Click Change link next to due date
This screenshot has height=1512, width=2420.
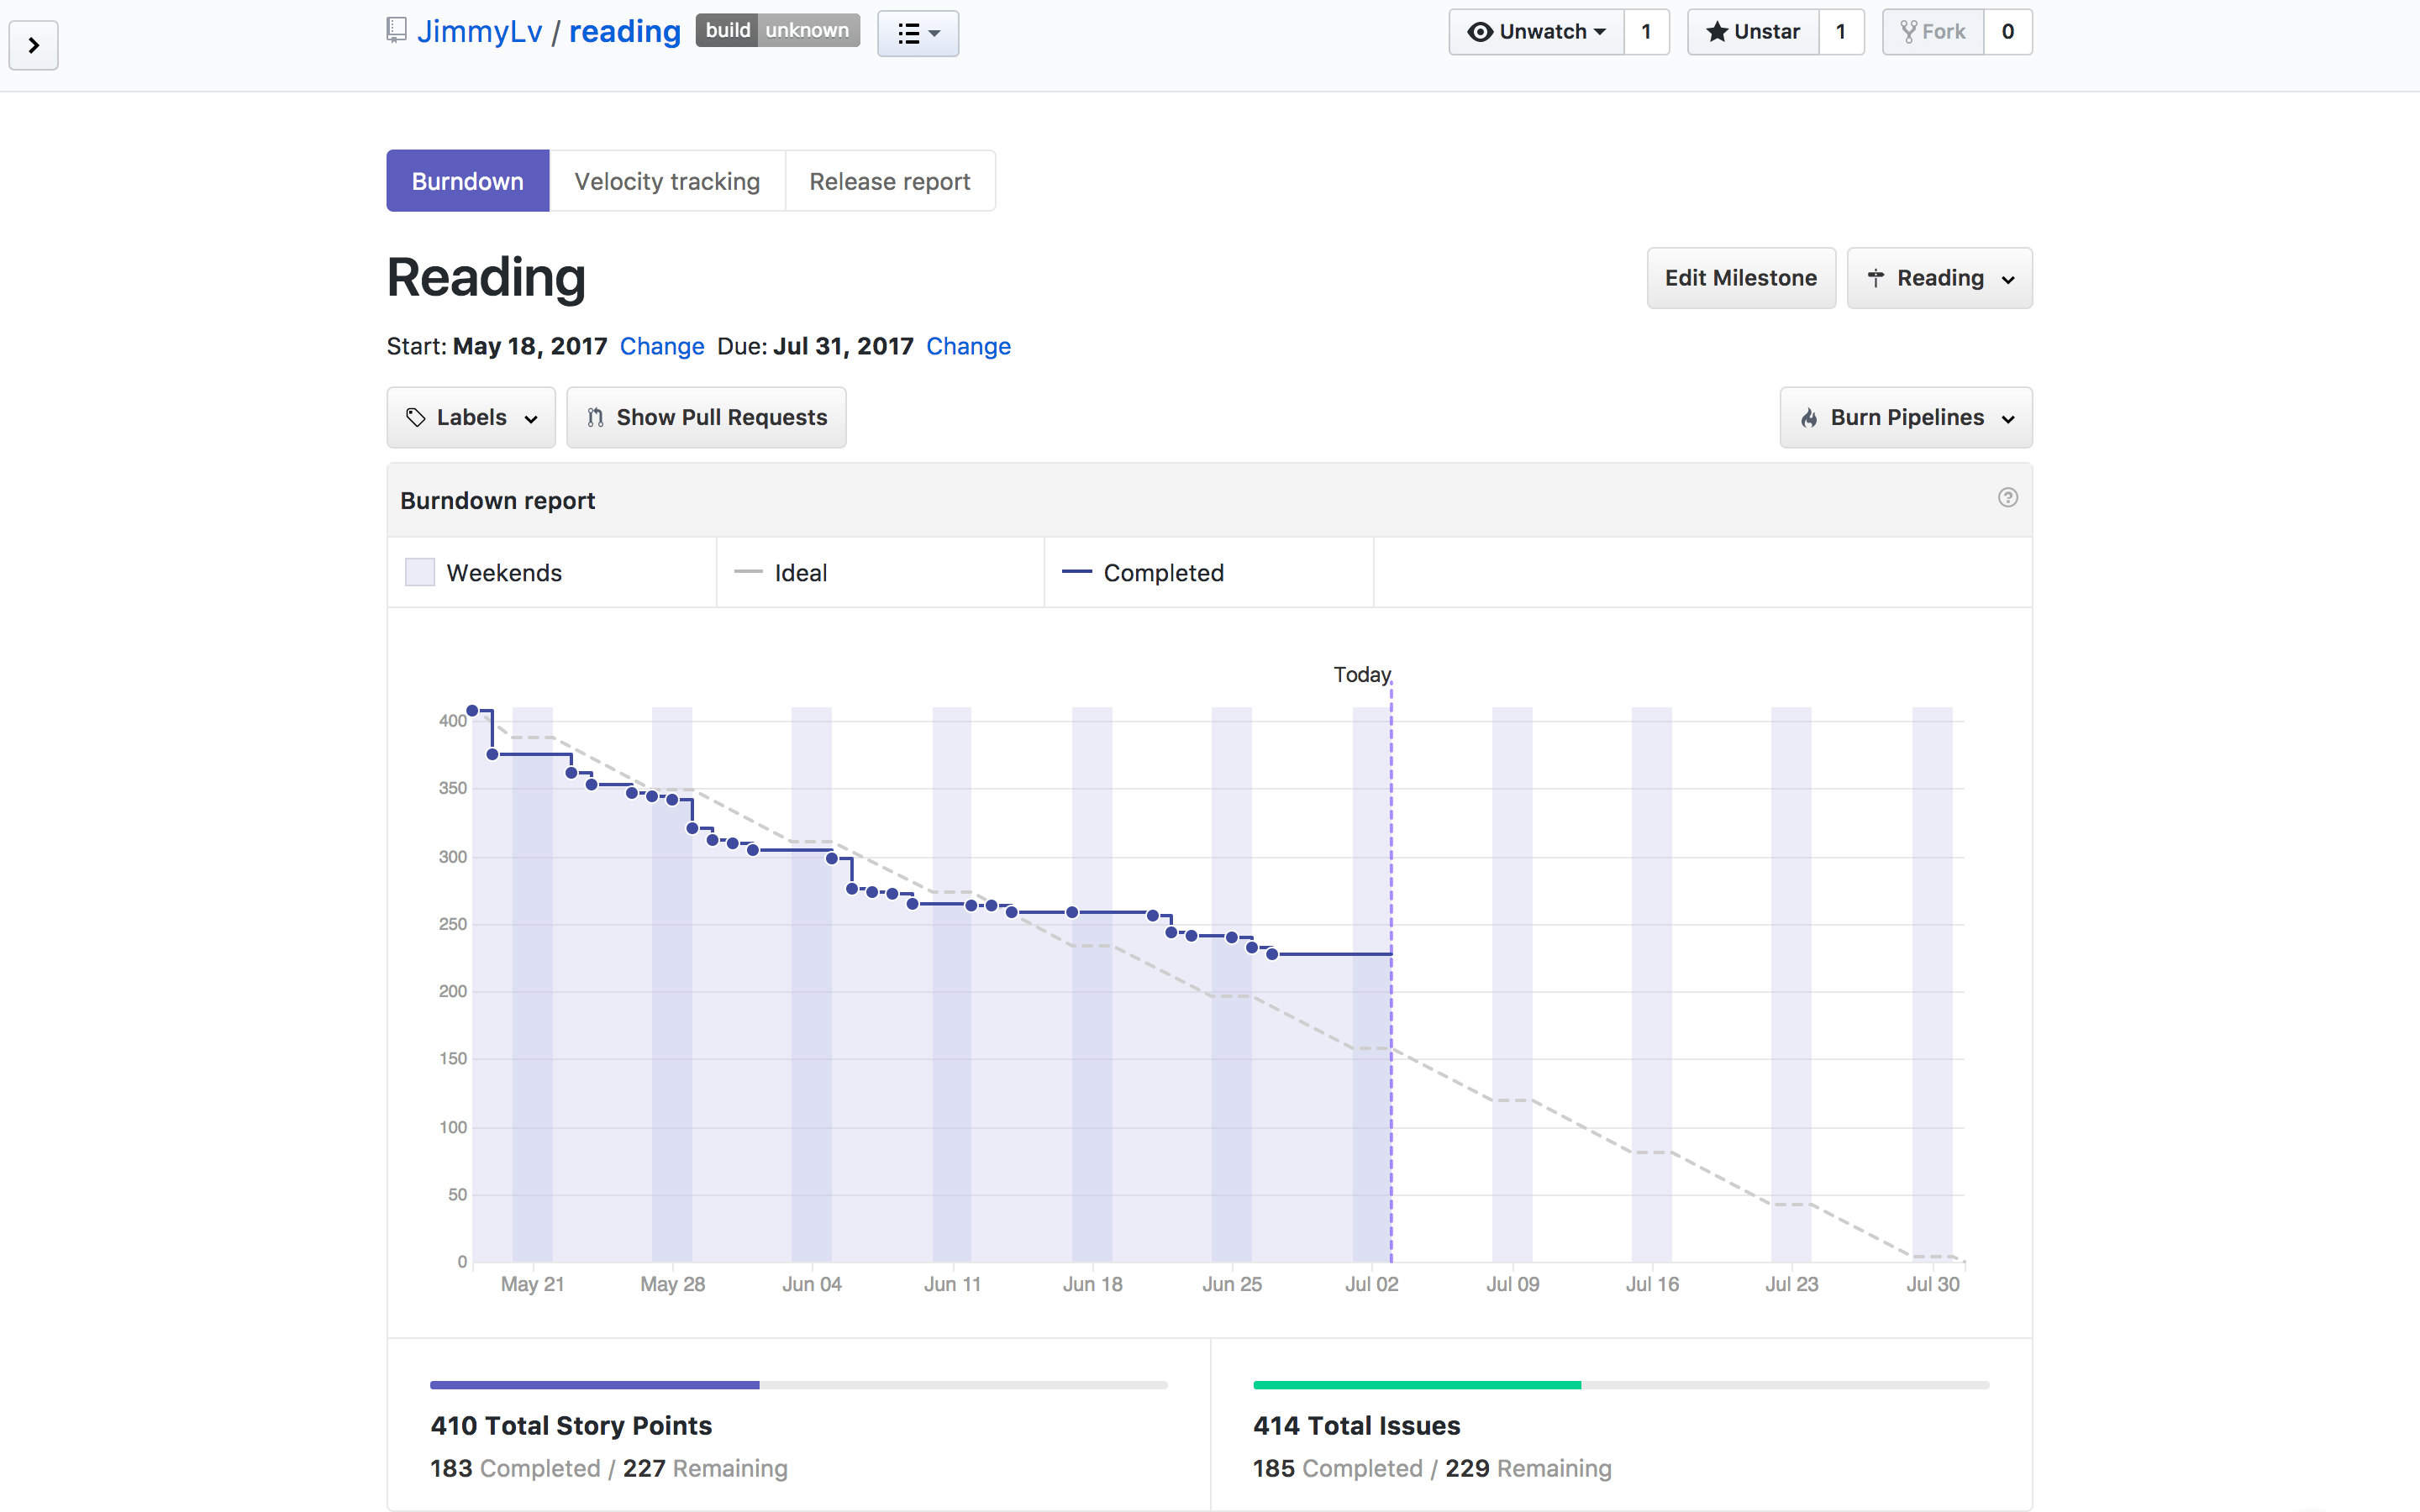coord(967,346)
